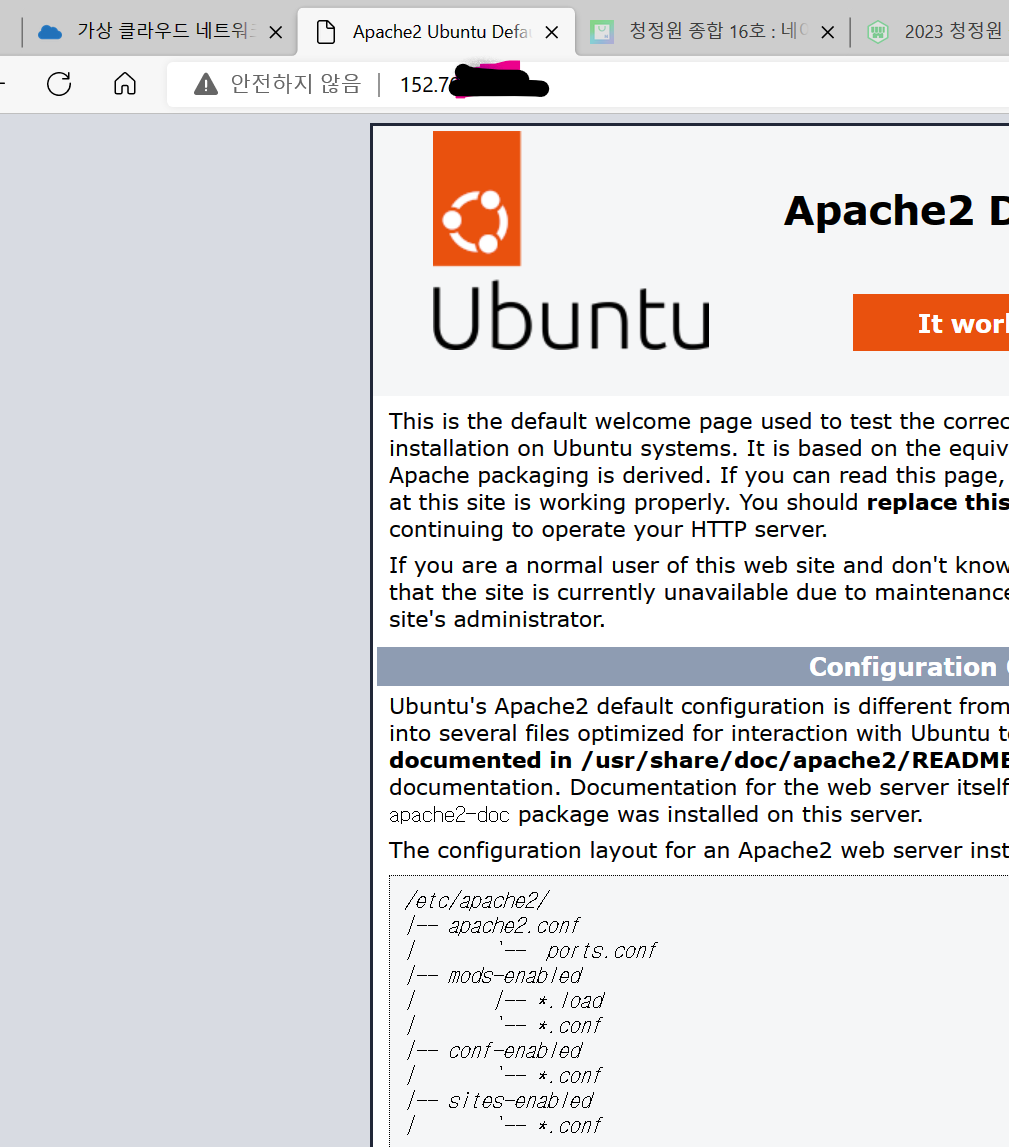
Task: Click 'ports.conf' in the config layout
Action: click(x=601, y=951)
